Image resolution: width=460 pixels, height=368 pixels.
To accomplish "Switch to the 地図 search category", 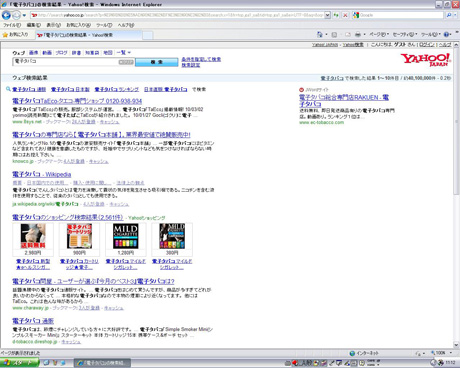I will tap(108, 53).
